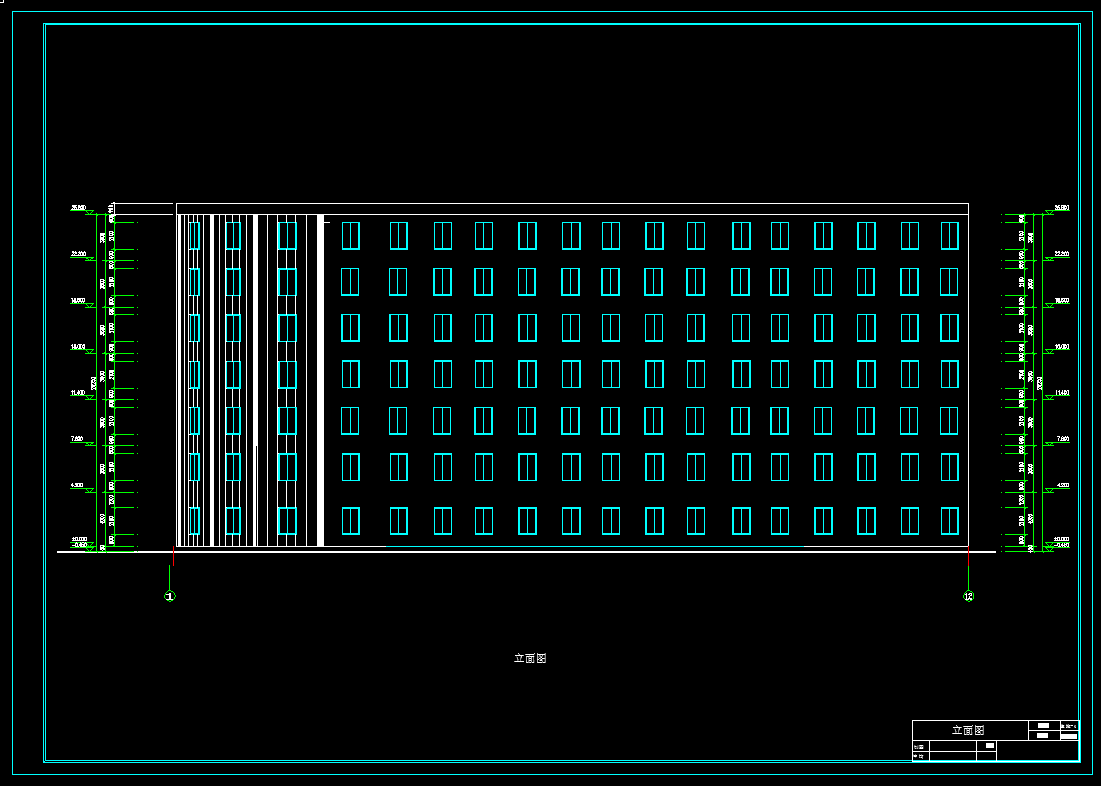Select the 7.600 elevation label on the right

point(1062,439)
